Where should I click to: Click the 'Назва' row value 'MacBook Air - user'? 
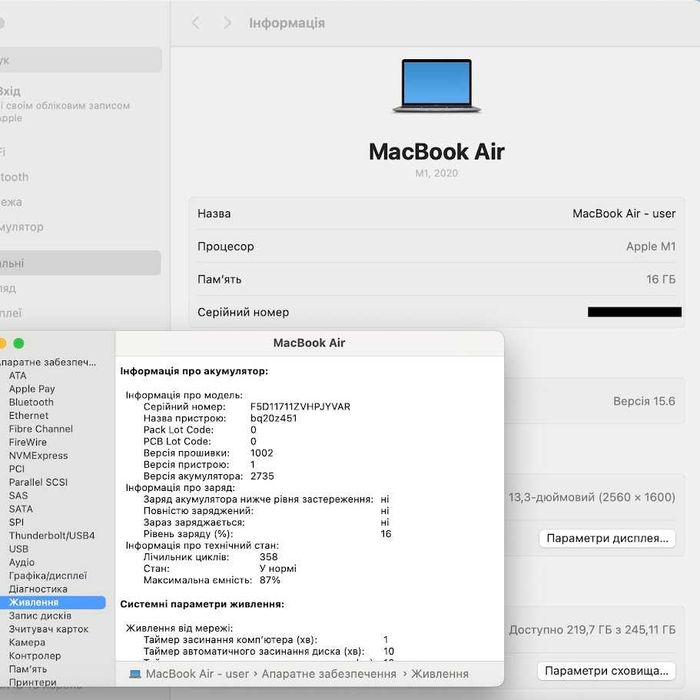pos(624,214)
